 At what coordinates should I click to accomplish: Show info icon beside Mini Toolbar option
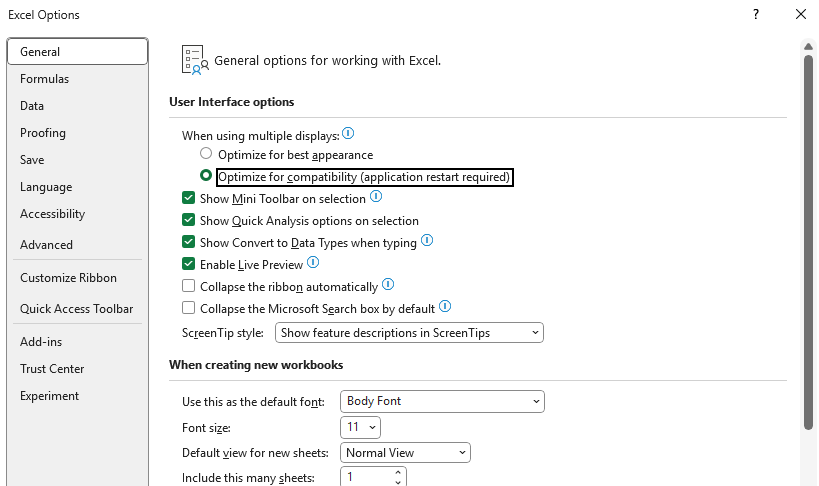click(376, 196)
